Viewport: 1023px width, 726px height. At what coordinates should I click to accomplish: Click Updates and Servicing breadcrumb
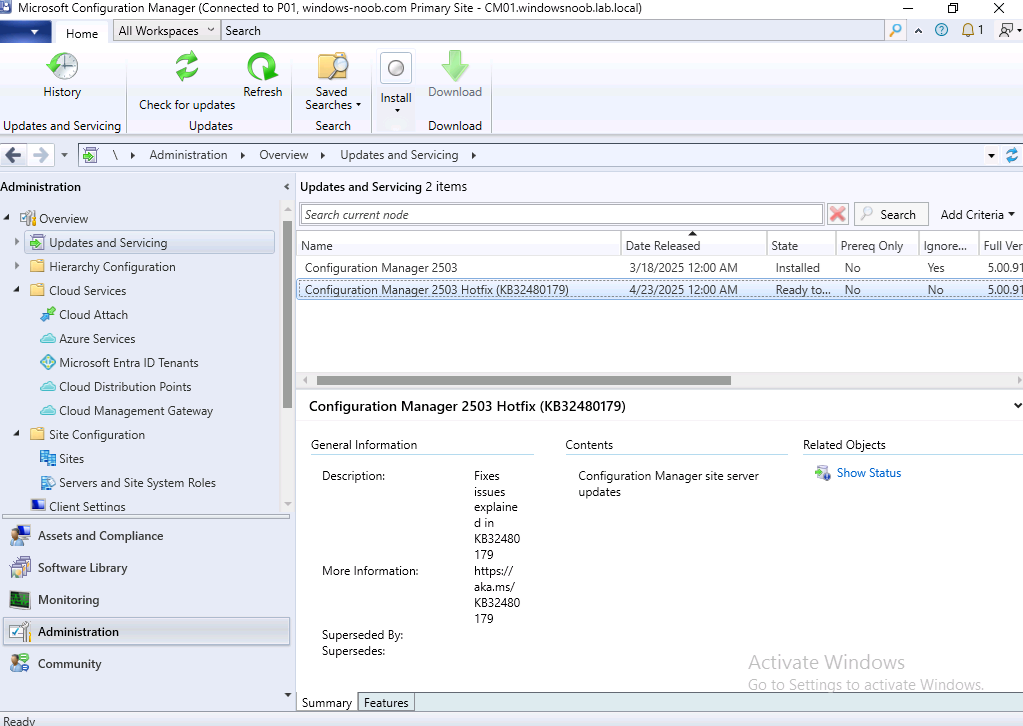click(x=399, y=155)
